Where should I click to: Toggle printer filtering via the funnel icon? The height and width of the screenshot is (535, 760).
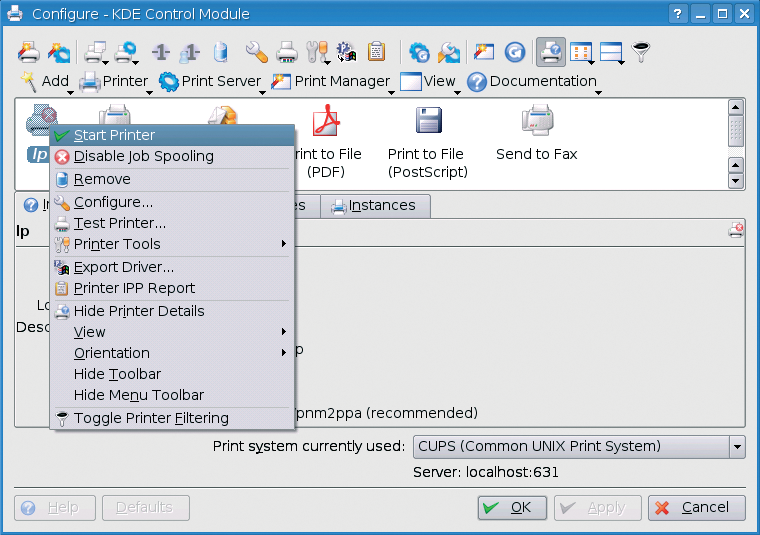(641, 52)
